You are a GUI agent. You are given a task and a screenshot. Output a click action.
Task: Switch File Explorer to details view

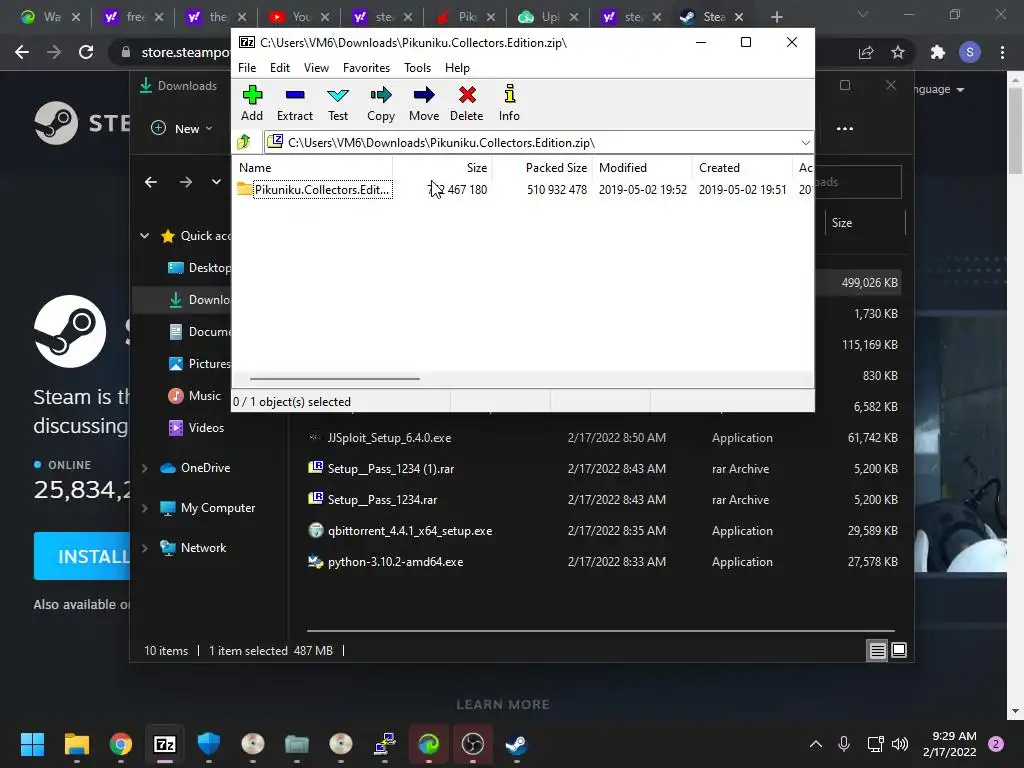[877, 650]
